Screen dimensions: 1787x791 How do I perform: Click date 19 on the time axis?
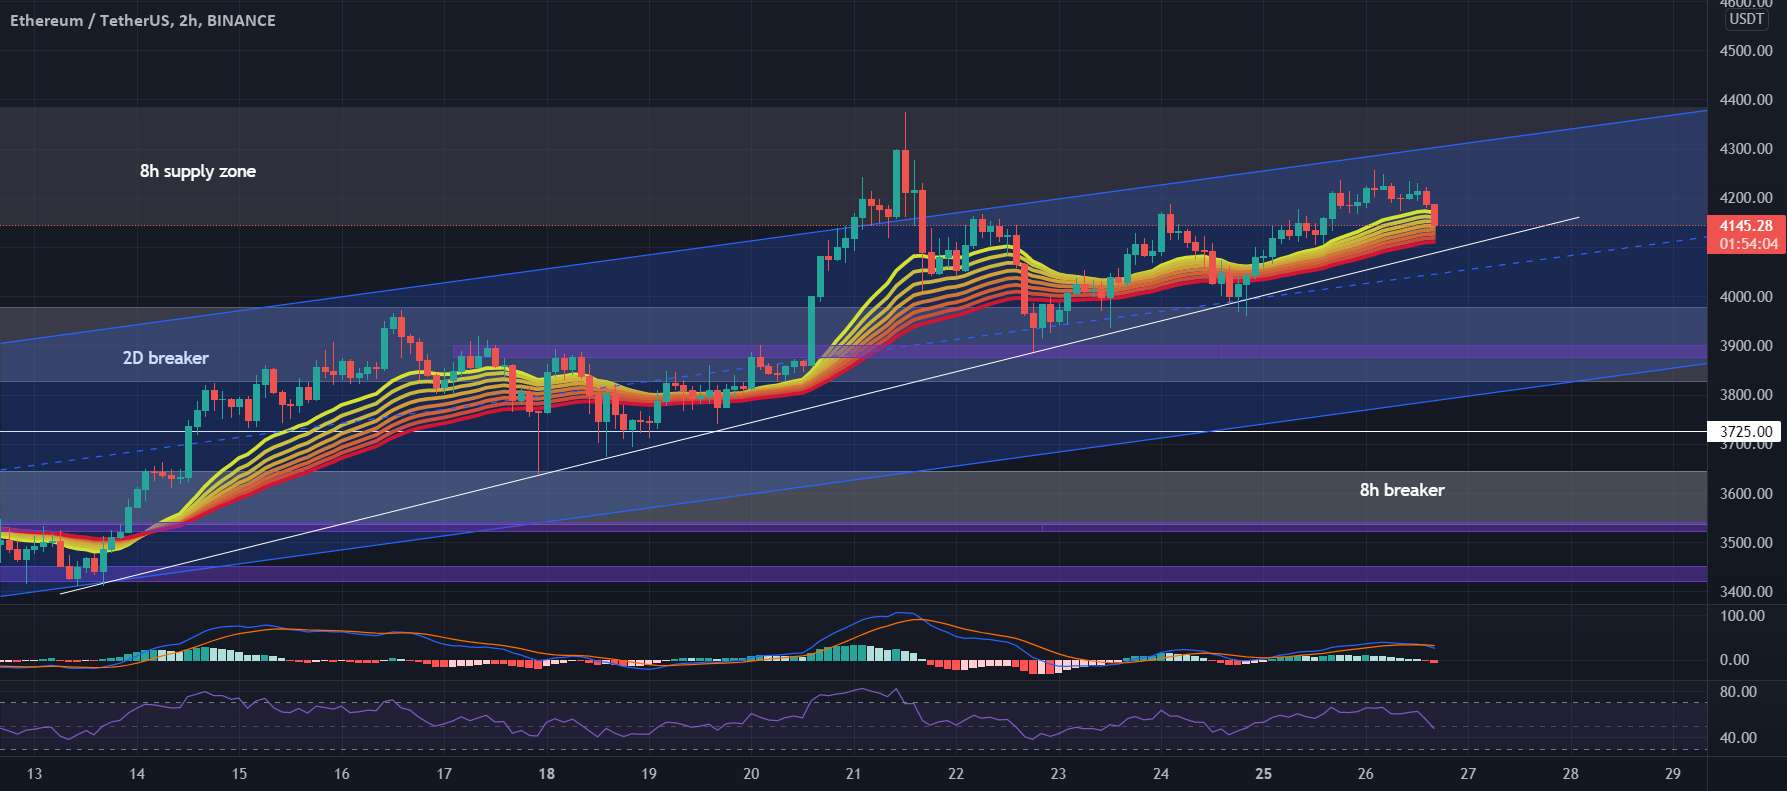click(x=649, y=774)
